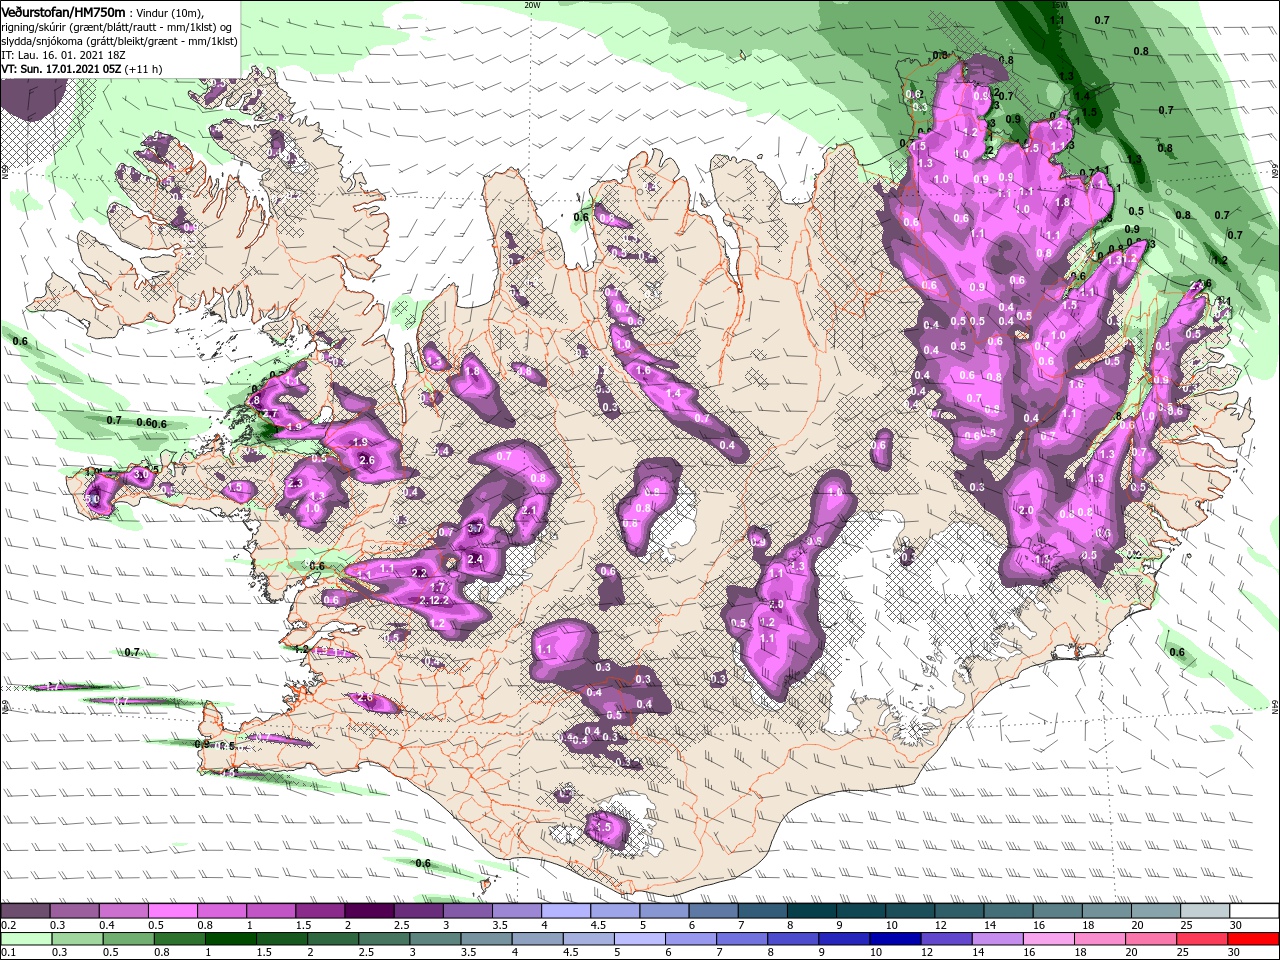The height and width of the screenshot is (960, 1280).
Task: Click the 64N latitude label on right edge
Action: tap(1275, 707)
